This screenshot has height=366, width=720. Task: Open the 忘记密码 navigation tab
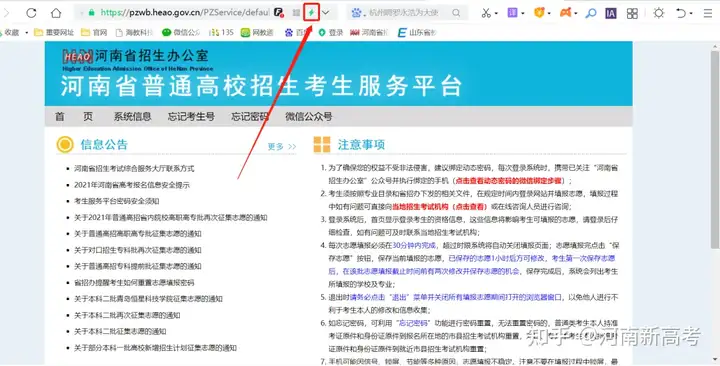click(x=250, y=117)
